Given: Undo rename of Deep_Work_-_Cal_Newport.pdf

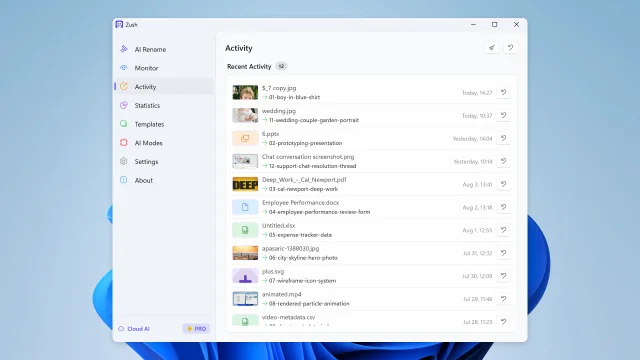Looking at the screenshot, I should pos(504,184).
